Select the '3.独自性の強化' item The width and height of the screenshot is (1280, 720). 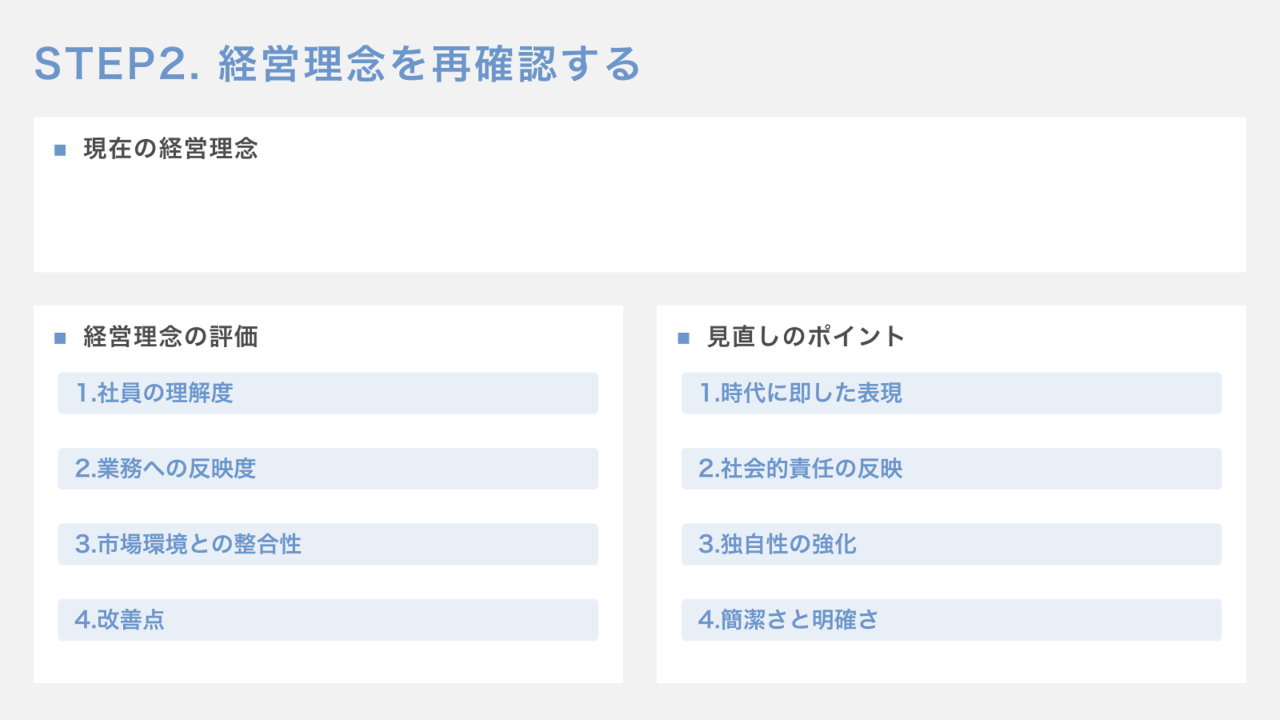[951, 544]
